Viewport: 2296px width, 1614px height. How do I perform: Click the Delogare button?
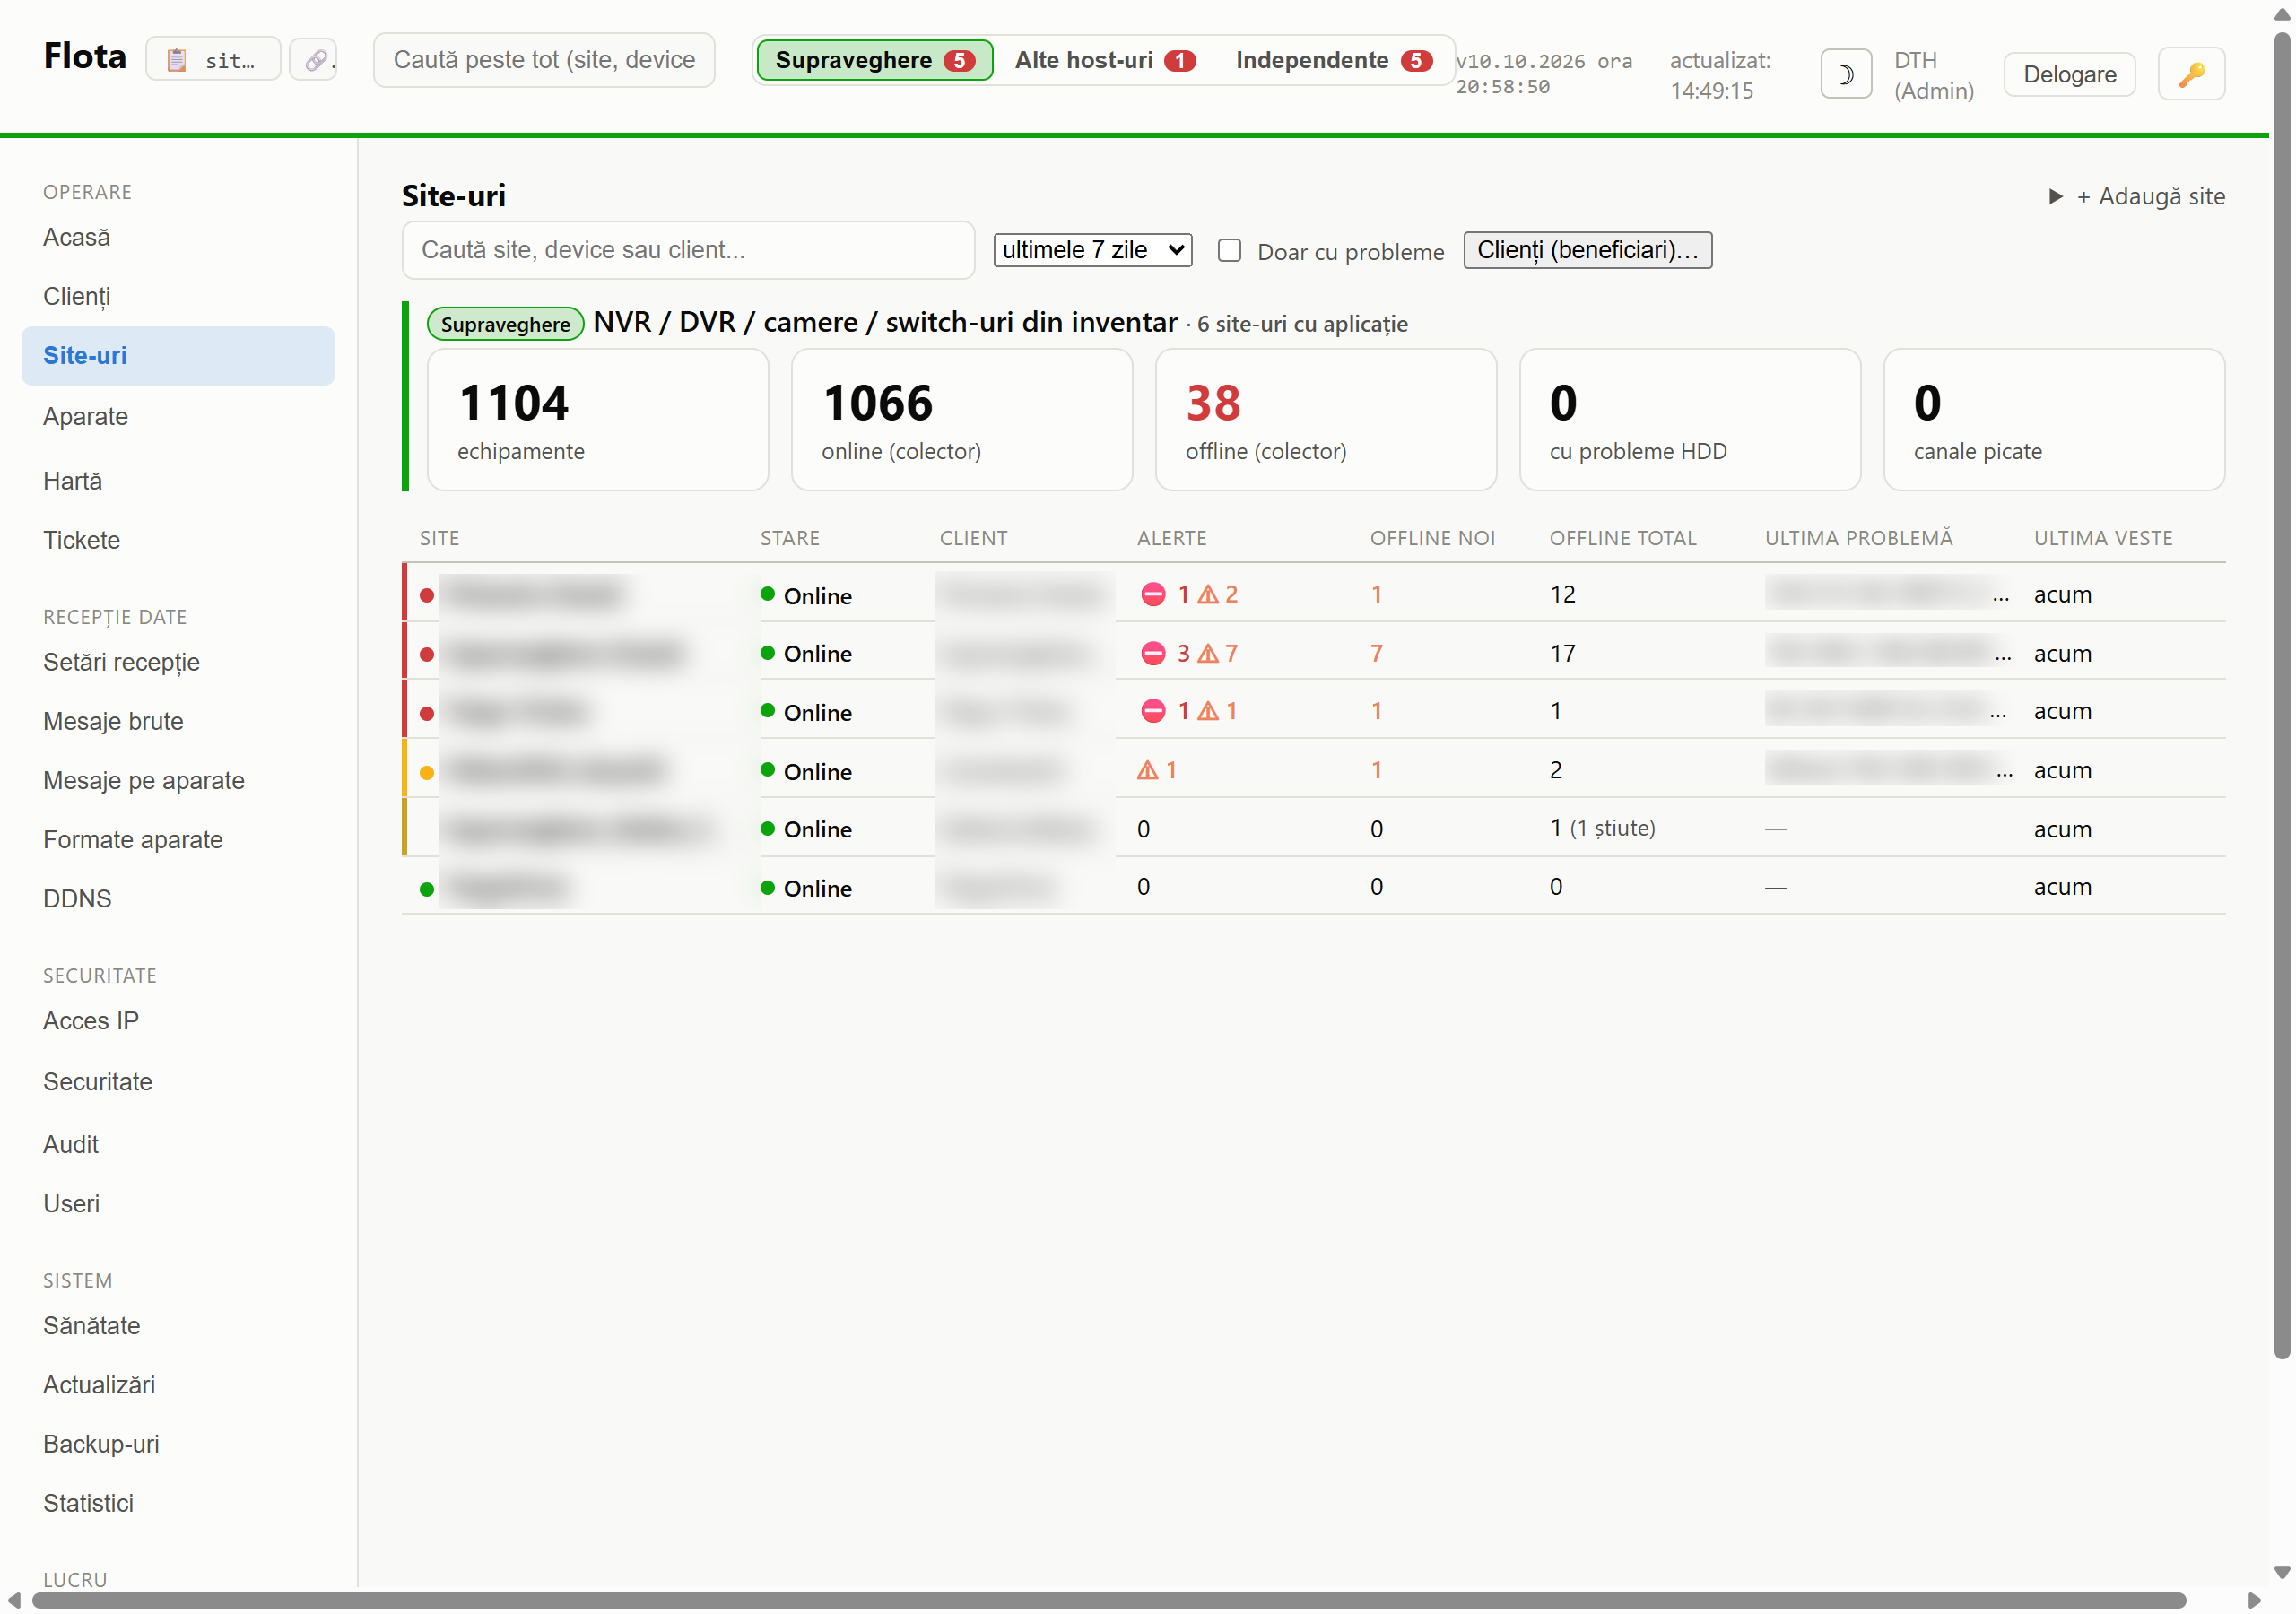point(2069,74)
